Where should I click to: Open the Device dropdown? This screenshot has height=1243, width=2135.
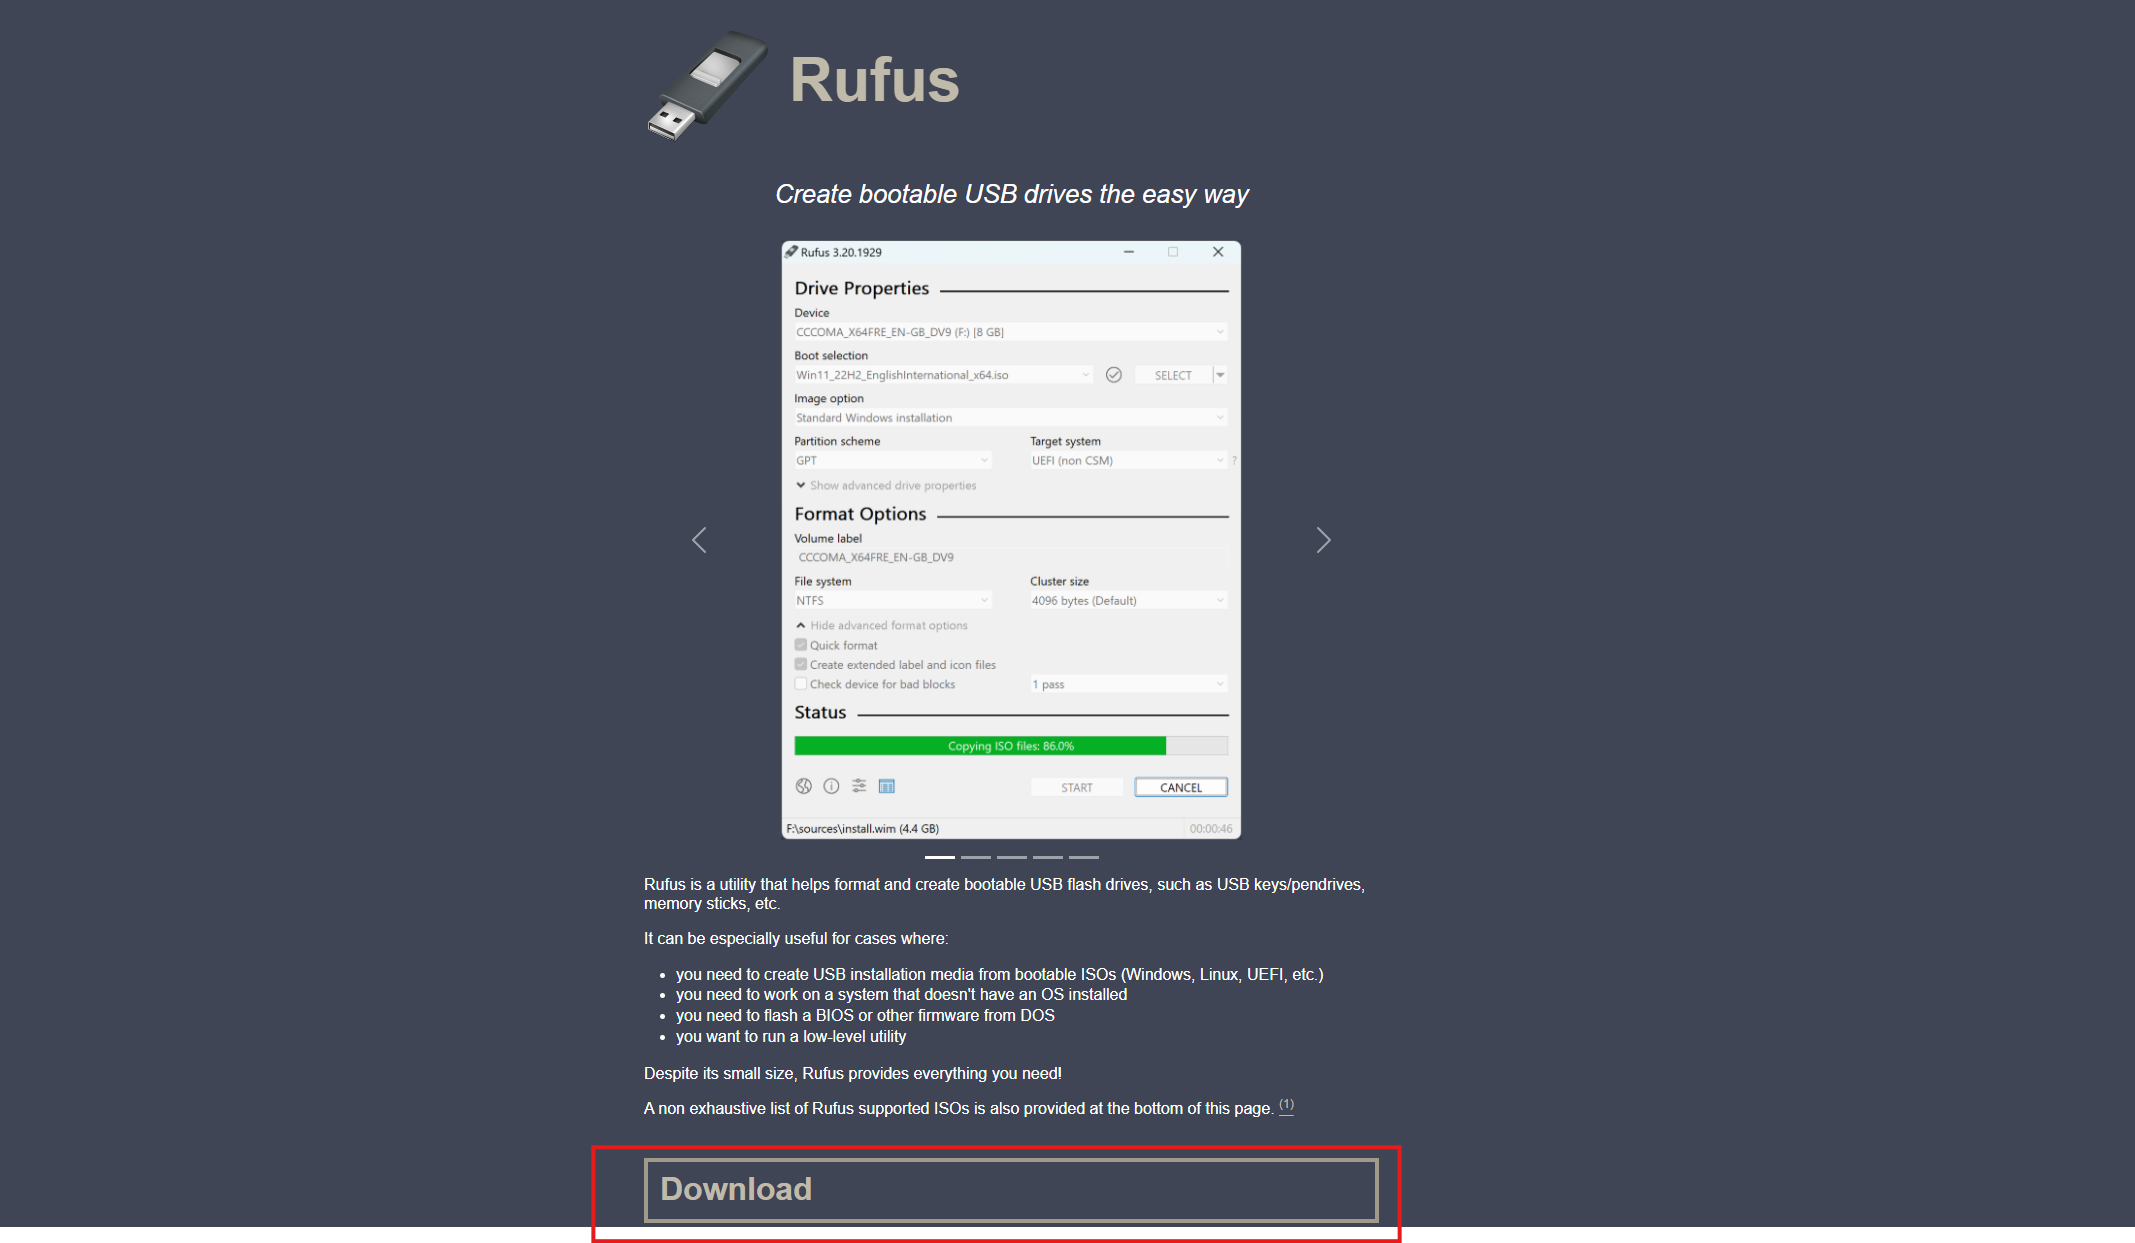click(x=1010, y=332)
